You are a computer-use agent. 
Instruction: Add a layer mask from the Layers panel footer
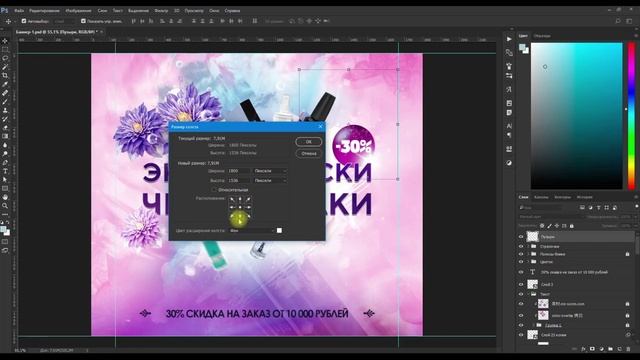(x=592, y=349)
